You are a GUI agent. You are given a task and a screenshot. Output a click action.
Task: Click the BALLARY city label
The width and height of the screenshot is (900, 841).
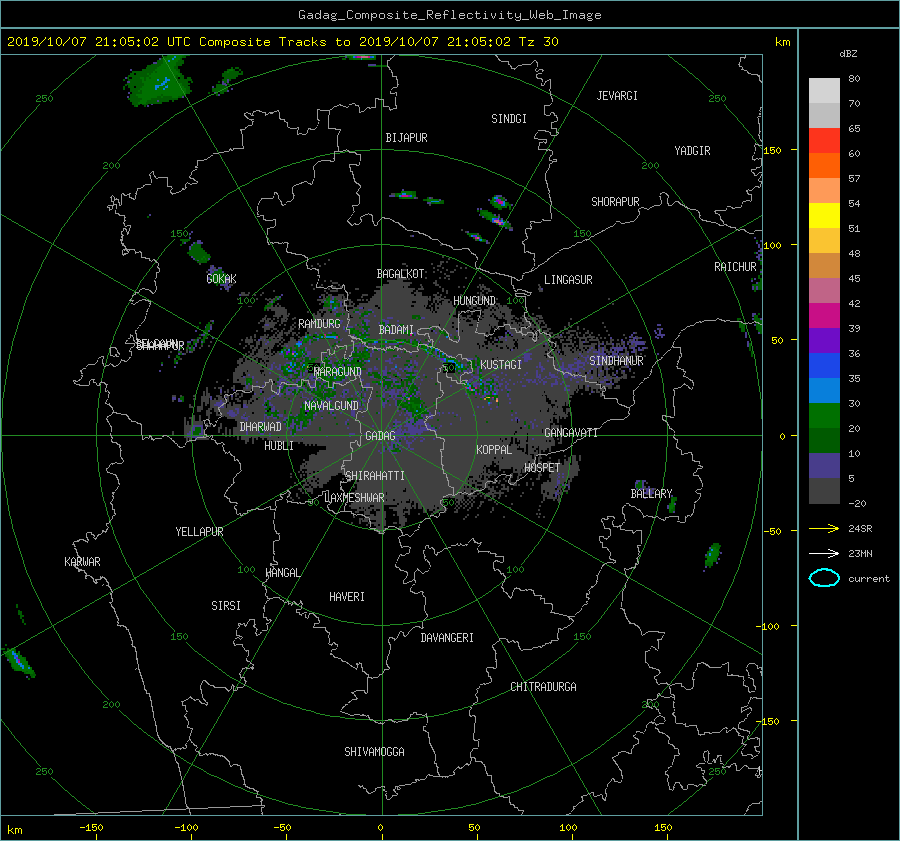click(x=651, y=494)
